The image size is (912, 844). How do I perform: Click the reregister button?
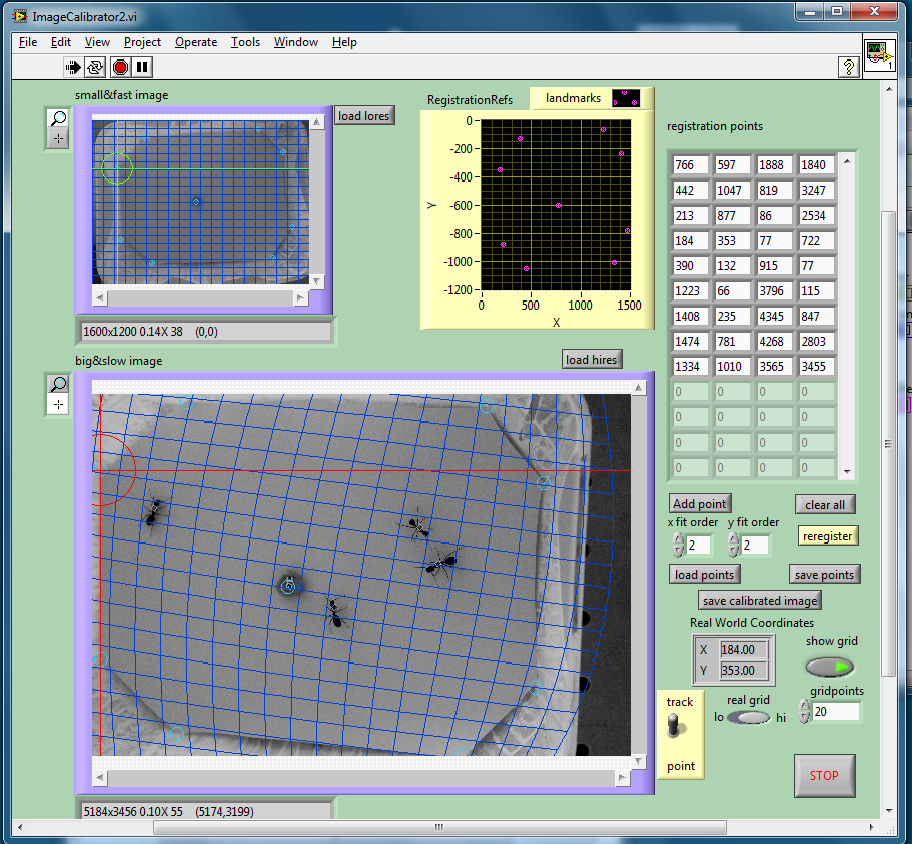click(828, 536)
